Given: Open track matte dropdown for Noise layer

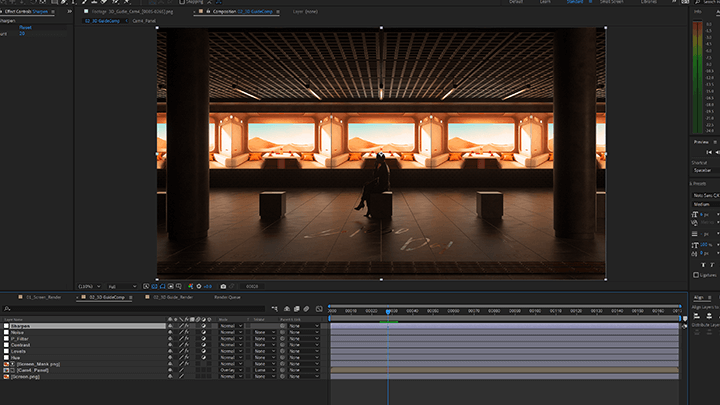Looking at the screenshot, I should click(264, 332).
